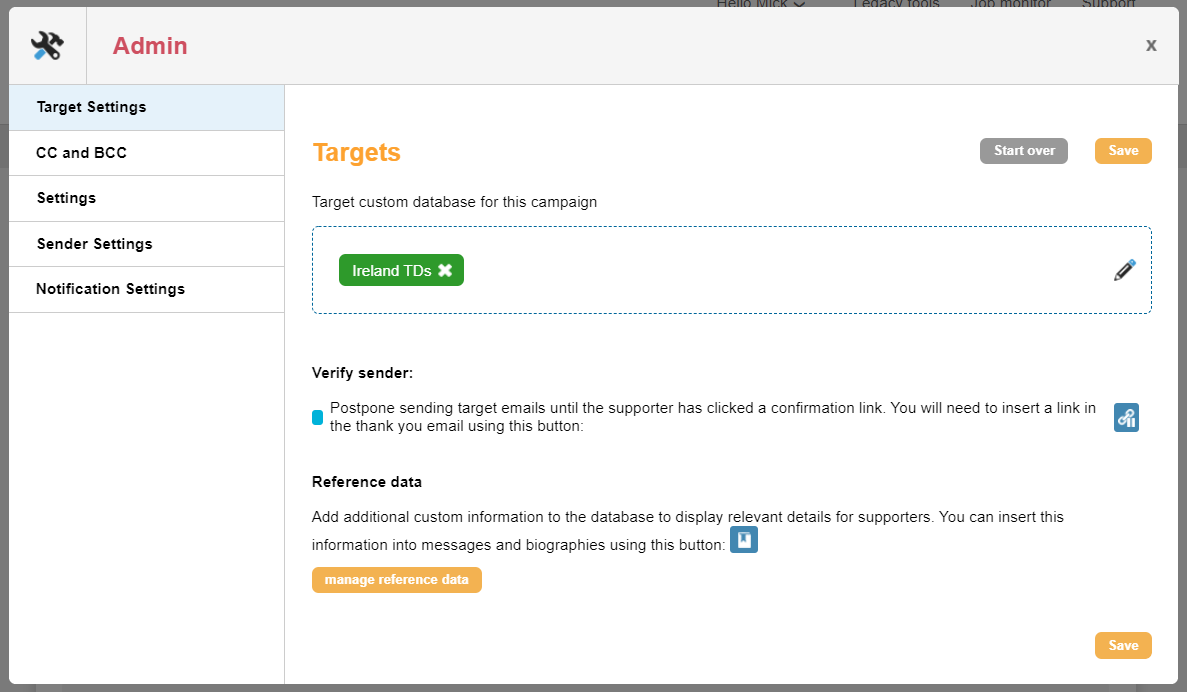
Task: Switch to CC and BCC settings
Action: click(x=81, y=152)
